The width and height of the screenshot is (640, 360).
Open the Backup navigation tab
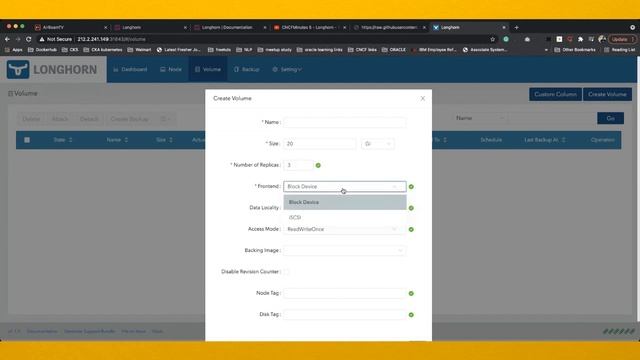click(x=247, y=69)
